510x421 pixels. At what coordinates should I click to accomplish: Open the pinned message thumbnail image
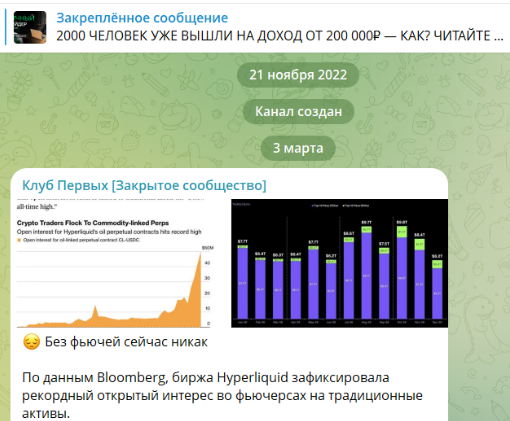pyautogui.click(x=30, y=27)
